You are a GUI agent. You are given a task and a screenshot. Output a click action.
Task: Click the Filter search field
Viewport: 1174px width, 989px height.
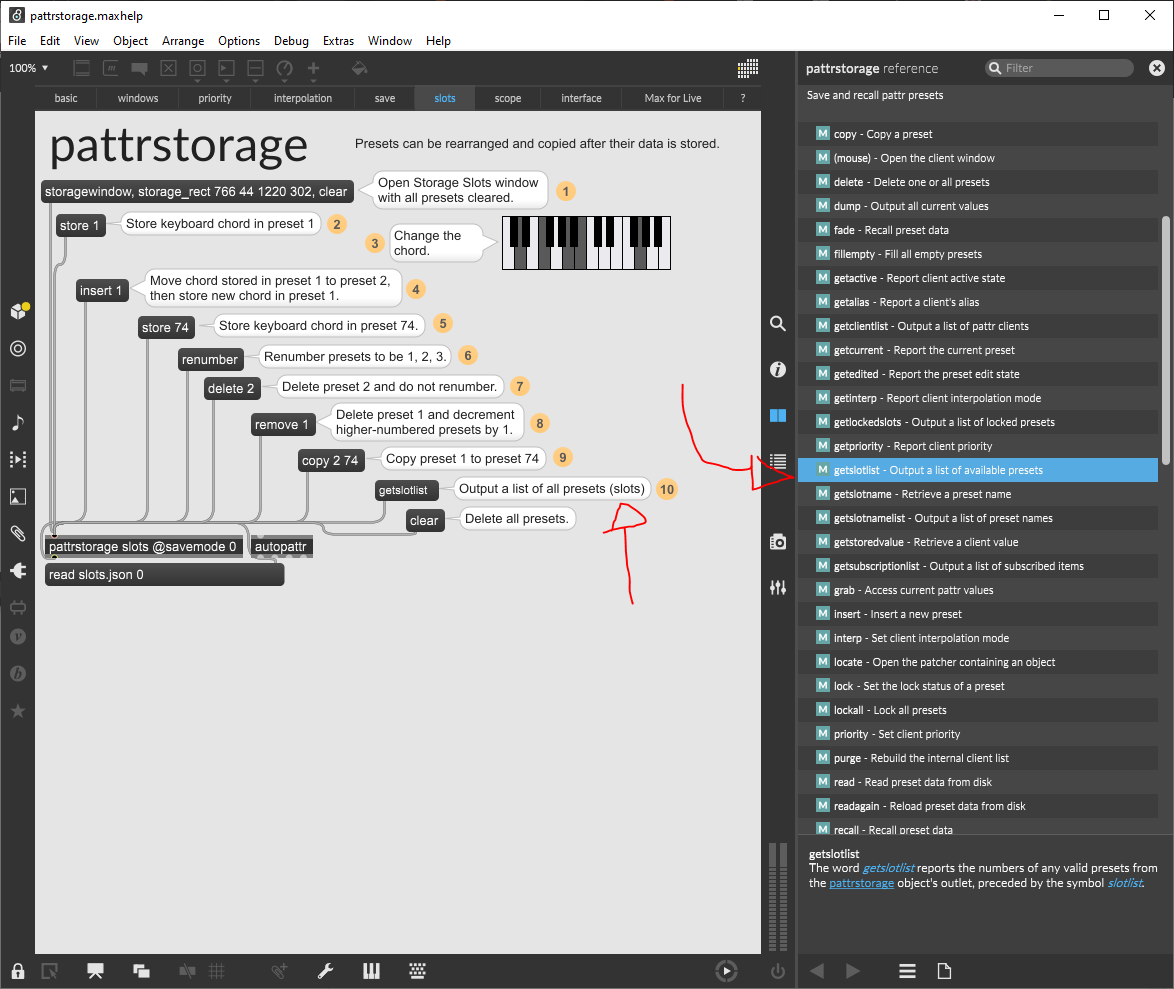(1059, 68)
